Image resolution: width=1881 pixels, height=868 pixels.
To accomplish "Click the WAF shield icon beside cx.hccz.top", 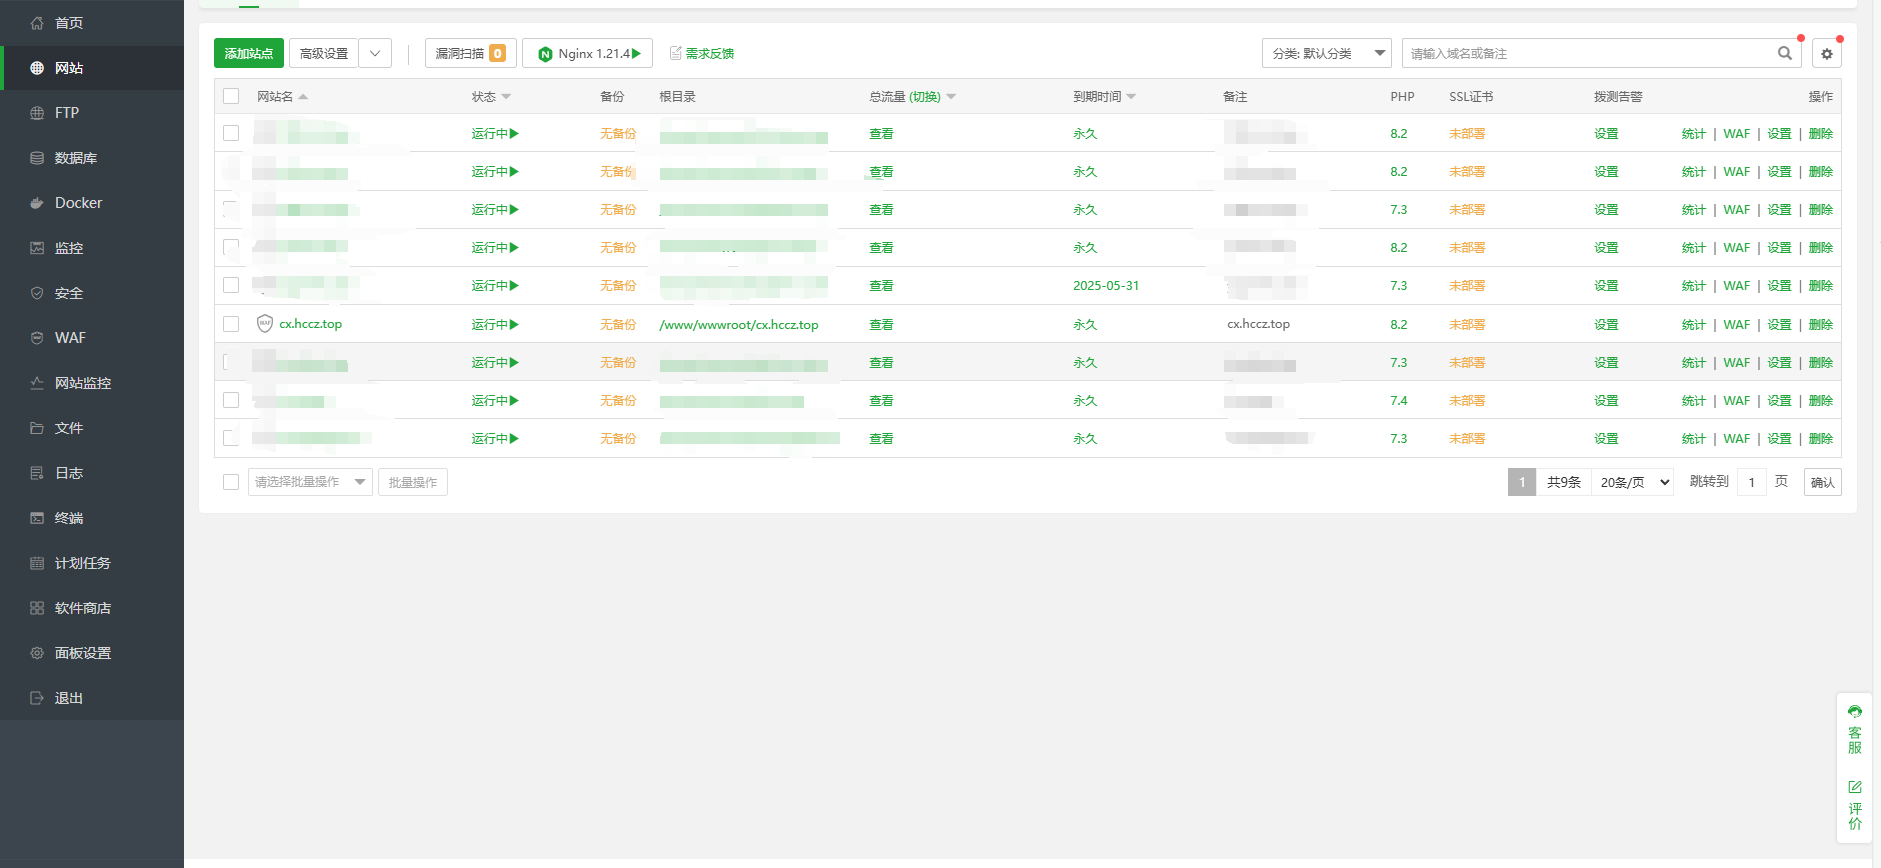I will coord(265,324).
